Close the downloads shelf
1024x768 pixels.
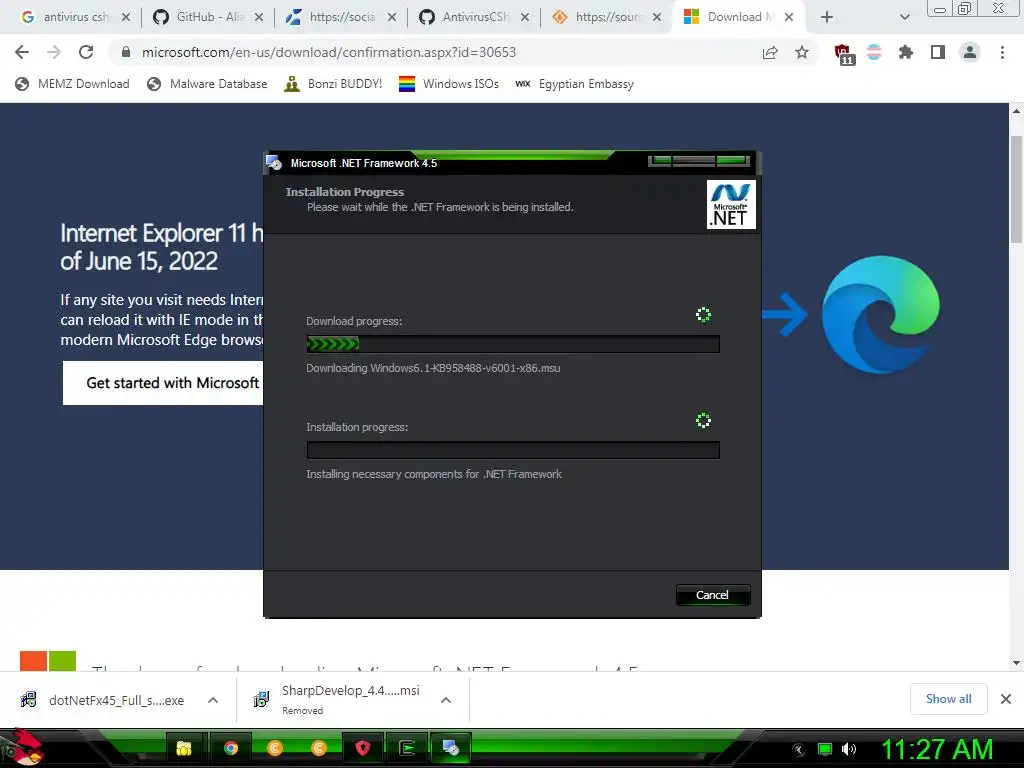[1006, 699]
